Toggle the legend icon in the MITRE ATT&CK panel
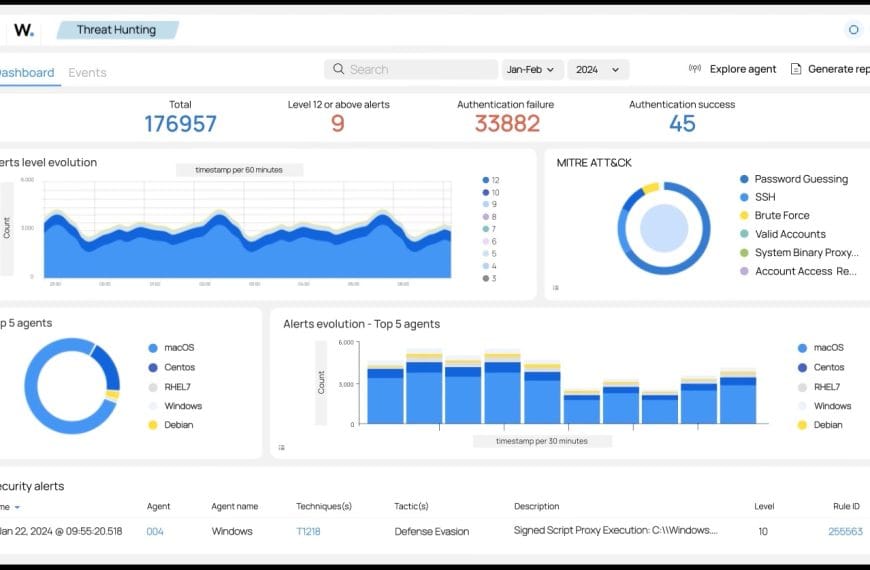Screen dimensions: 870x570 556,287
